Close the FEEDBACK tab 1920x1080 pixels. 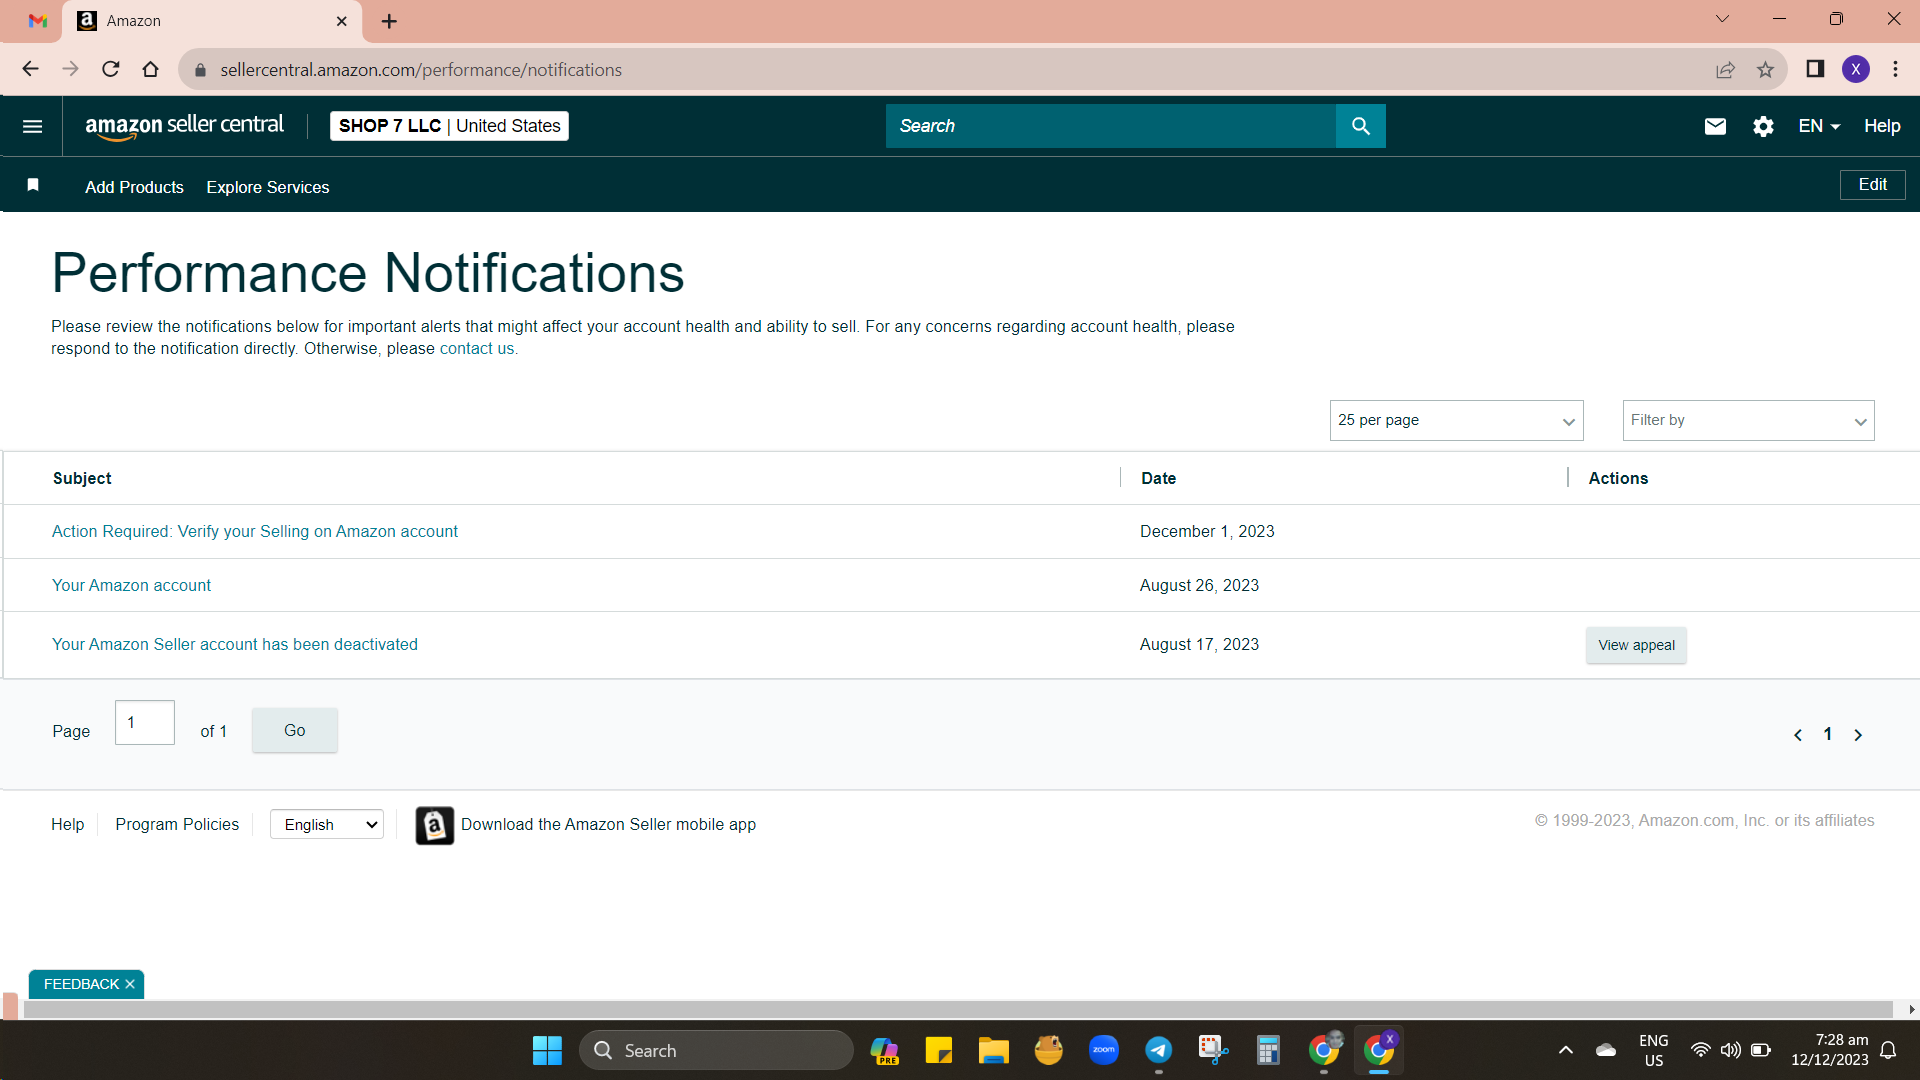point(130,985)
